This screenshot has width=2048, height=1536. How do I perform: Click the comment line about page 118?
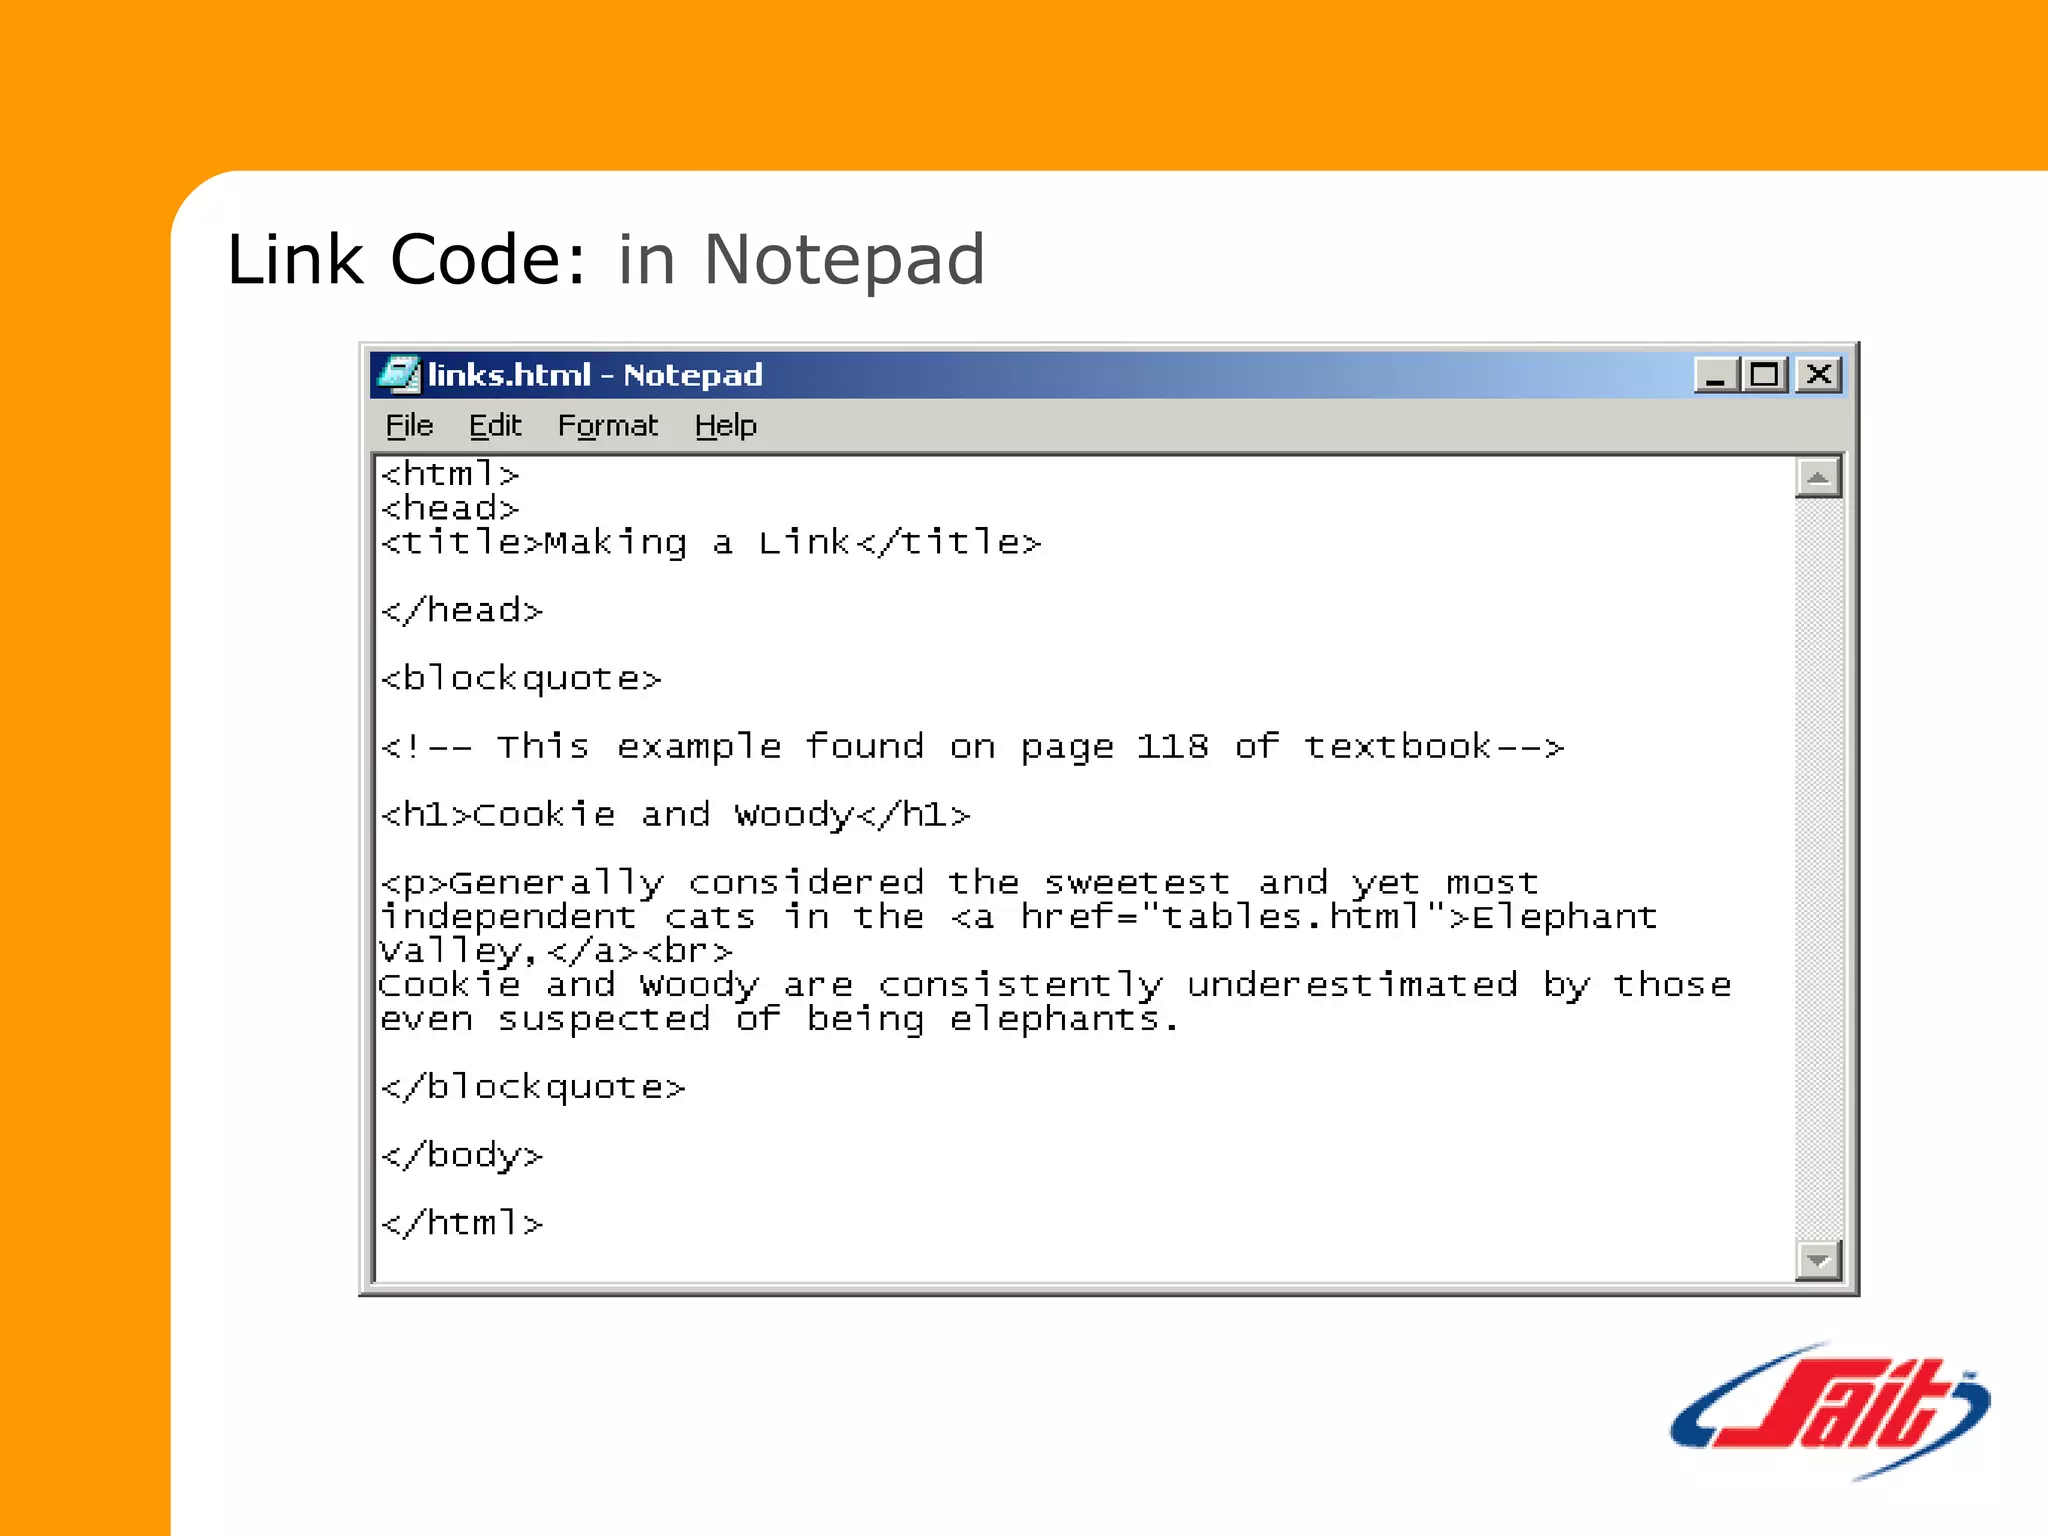[x=972, y=746]
